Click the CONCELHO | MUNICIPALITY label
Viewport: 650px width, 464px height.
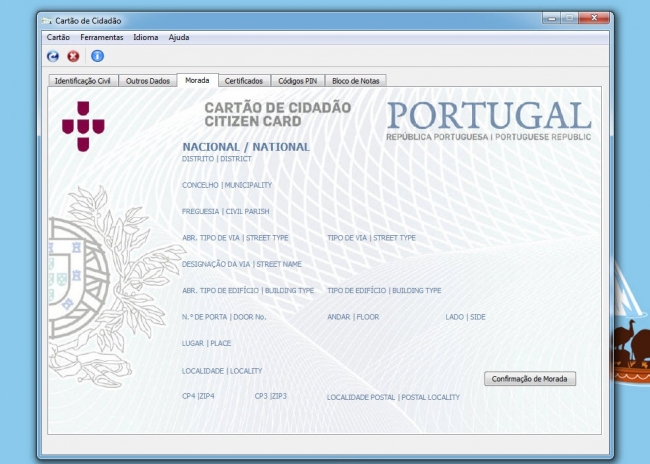(x=227, y=185)
